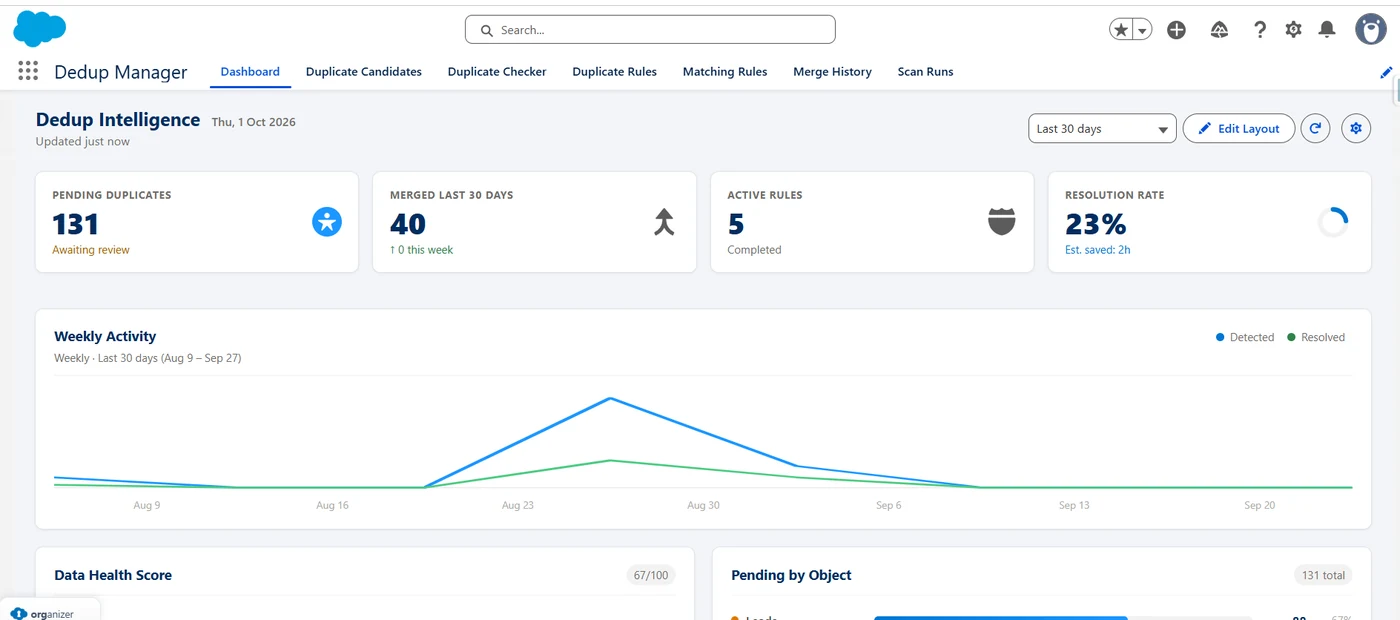Open the Duplicate Candidates tab
The width and height of the screenshot is (1400, 620).
tap(364, 72)
